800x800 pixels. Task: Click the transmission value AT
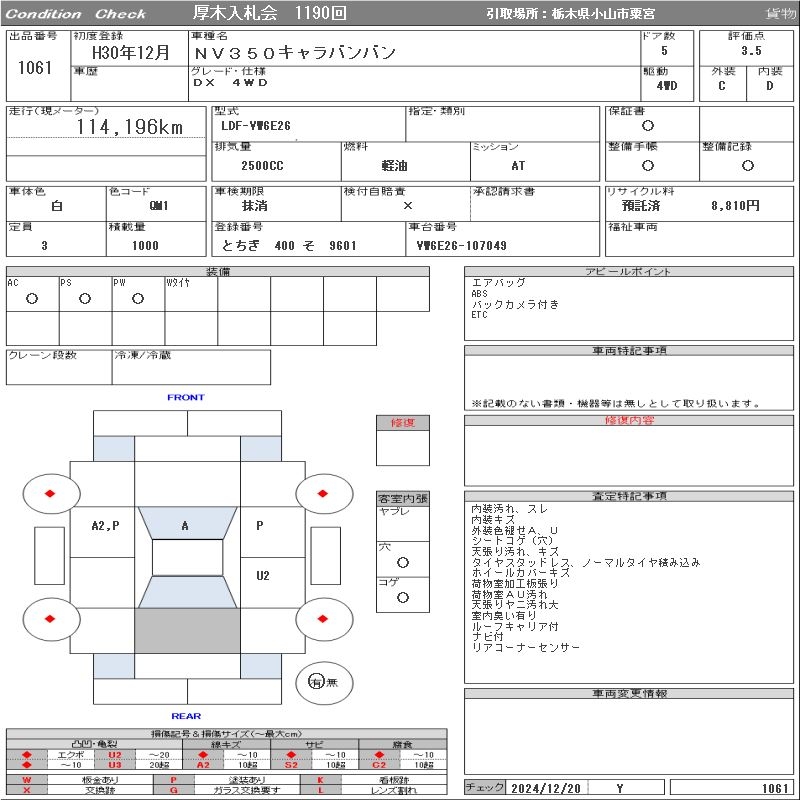point(518,165)
